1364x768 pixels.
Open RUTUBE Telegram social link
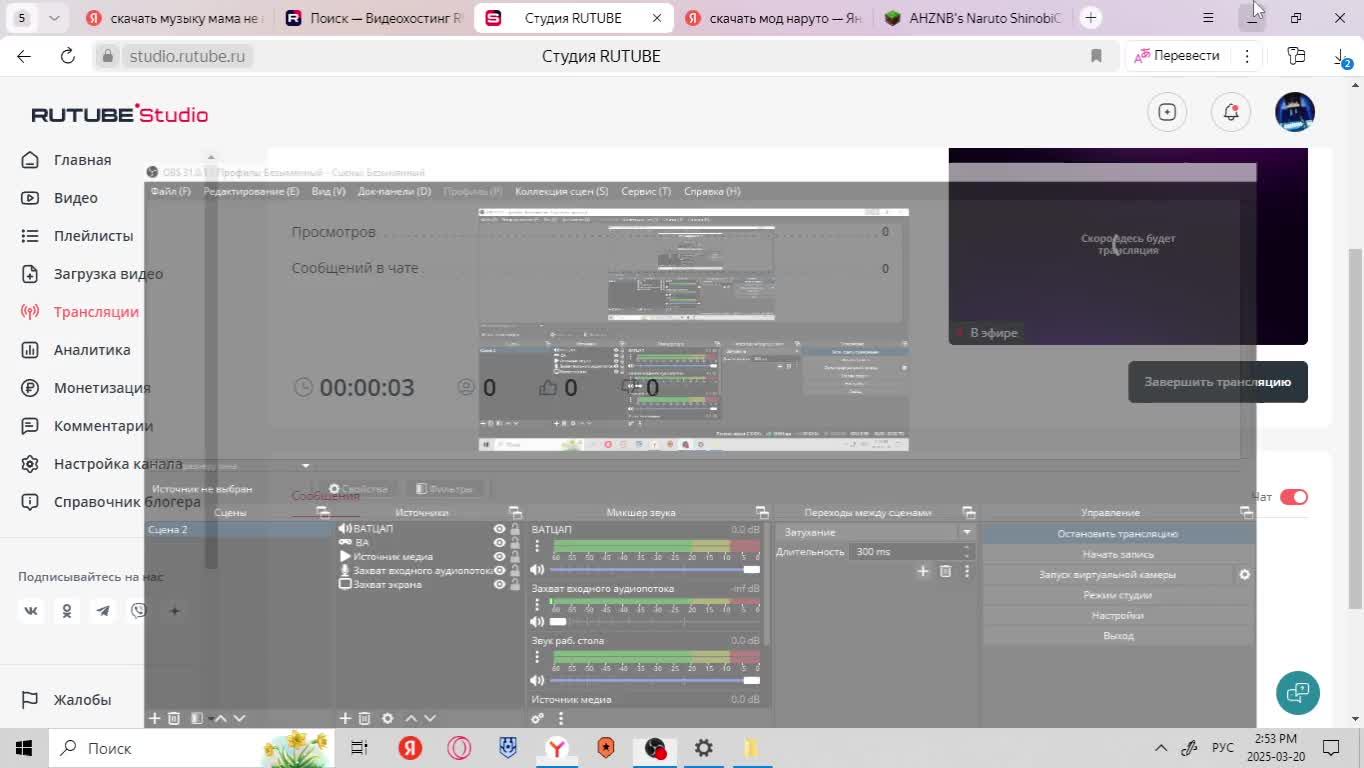[103, 610]
